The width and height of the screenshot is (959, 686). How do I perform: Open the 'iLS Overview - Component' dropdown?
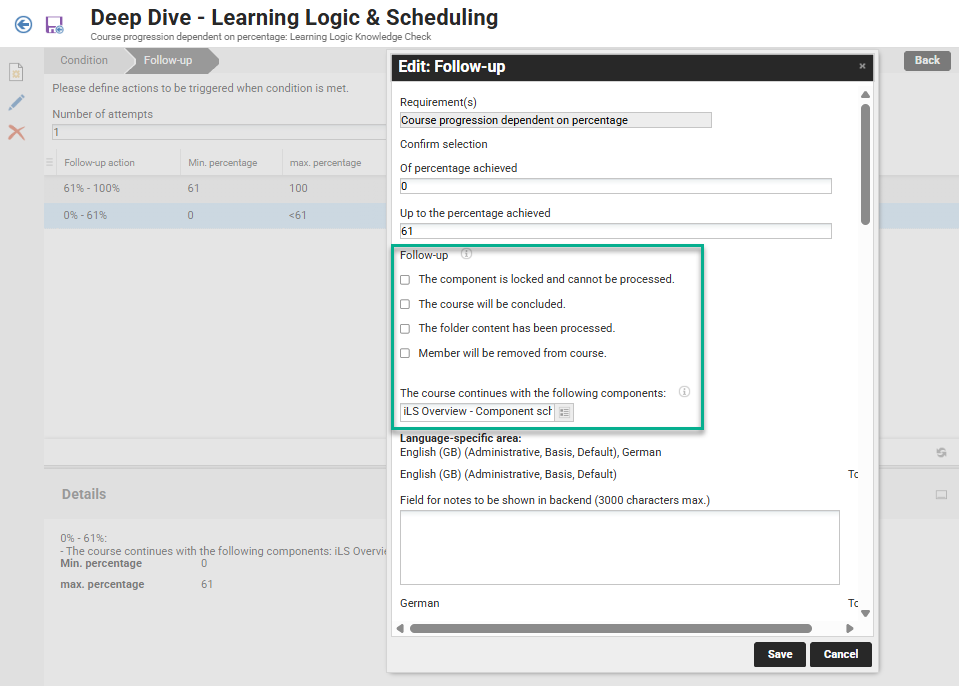tap(476, 412)
